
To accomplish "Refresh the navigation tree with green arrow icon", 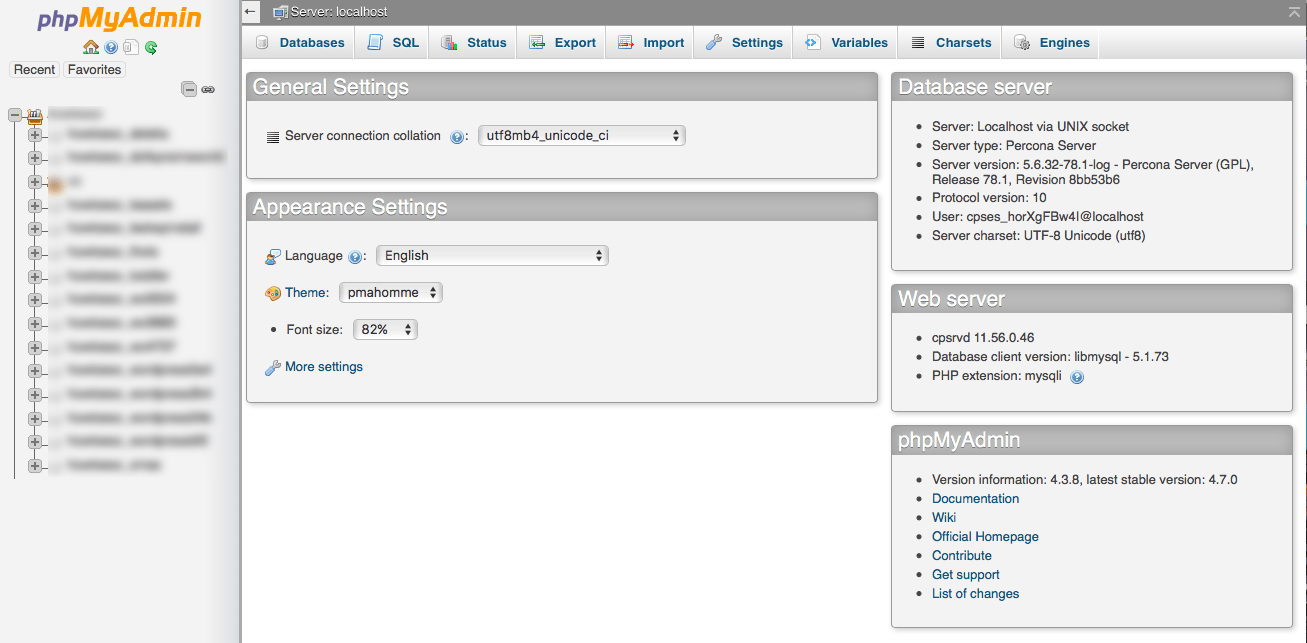I will [x=150, y=47].
